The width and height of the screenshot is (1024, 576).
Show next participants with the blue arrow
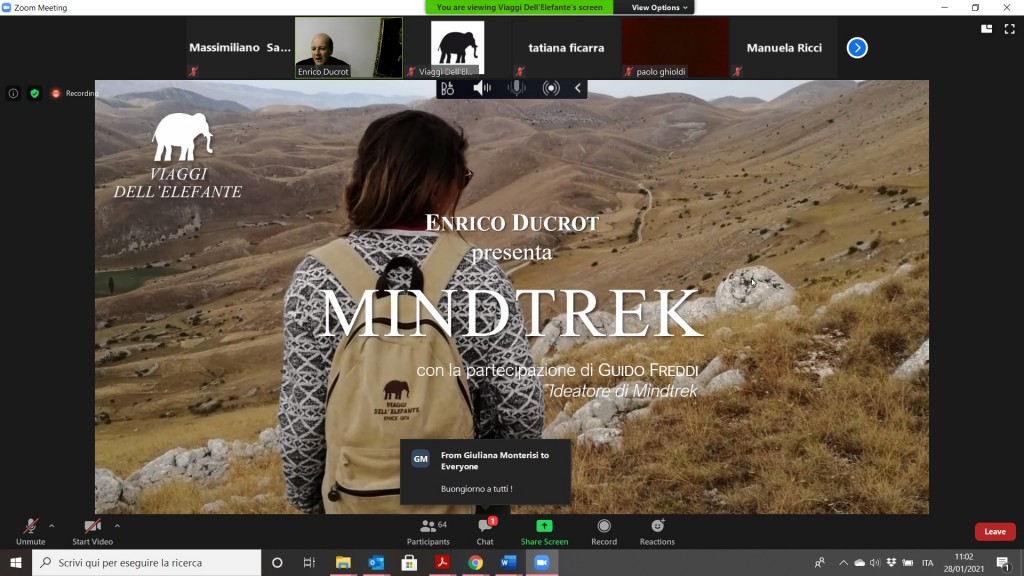[x=857, y=47]
